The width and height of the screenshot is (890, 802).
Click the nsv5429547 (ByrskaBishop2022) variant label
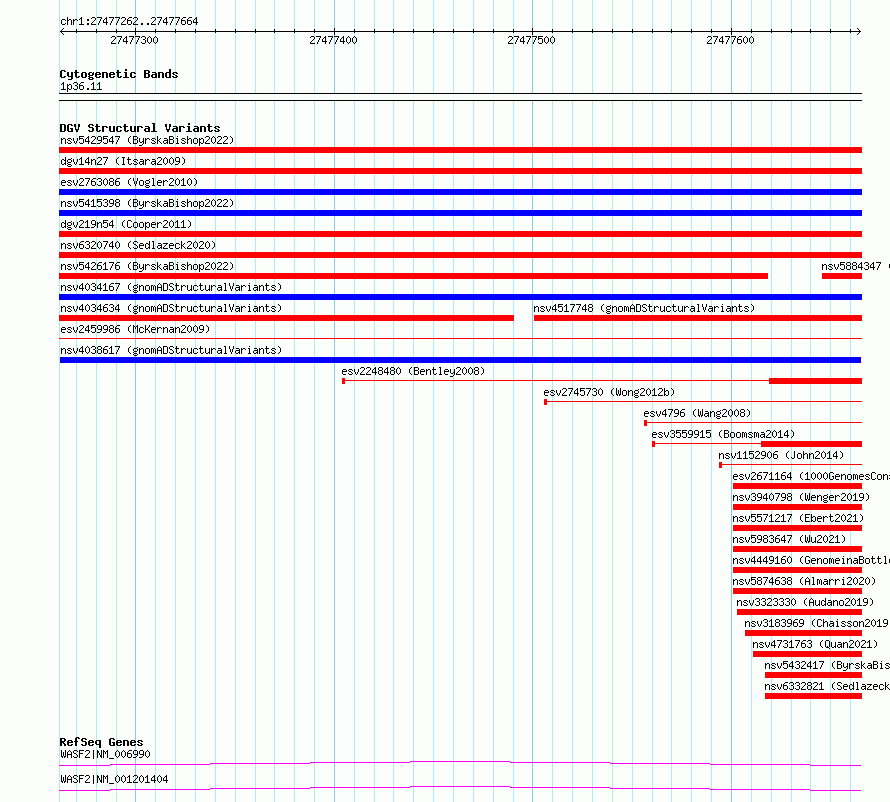(147, 140)
